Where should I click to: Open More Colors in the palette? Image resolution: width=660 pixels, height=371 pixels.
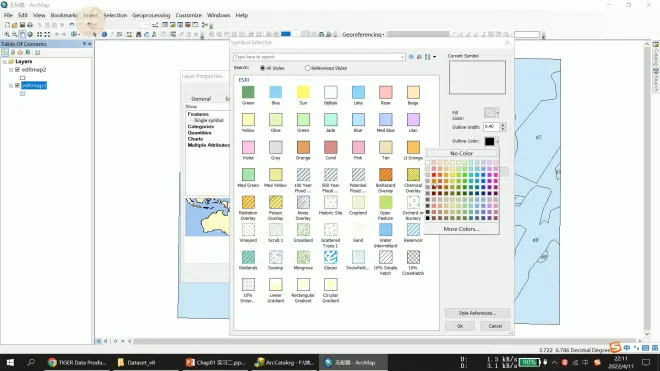(461, 229)
